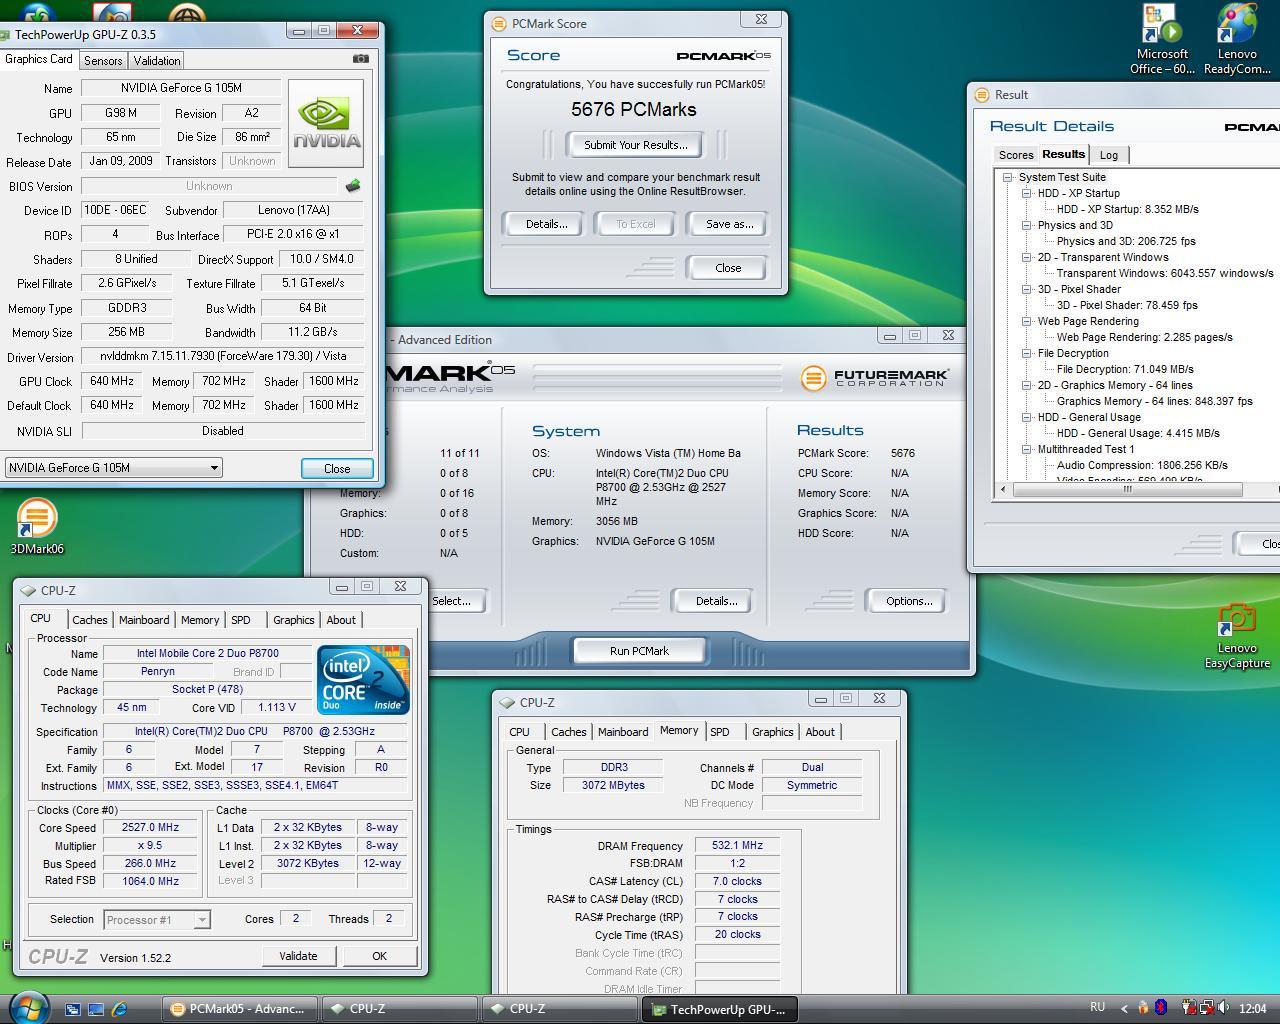This screenshot has height=1024, width=1280.
Task: Collapse the System Test Suite tree node
Action: click(x=1008, y=177)
